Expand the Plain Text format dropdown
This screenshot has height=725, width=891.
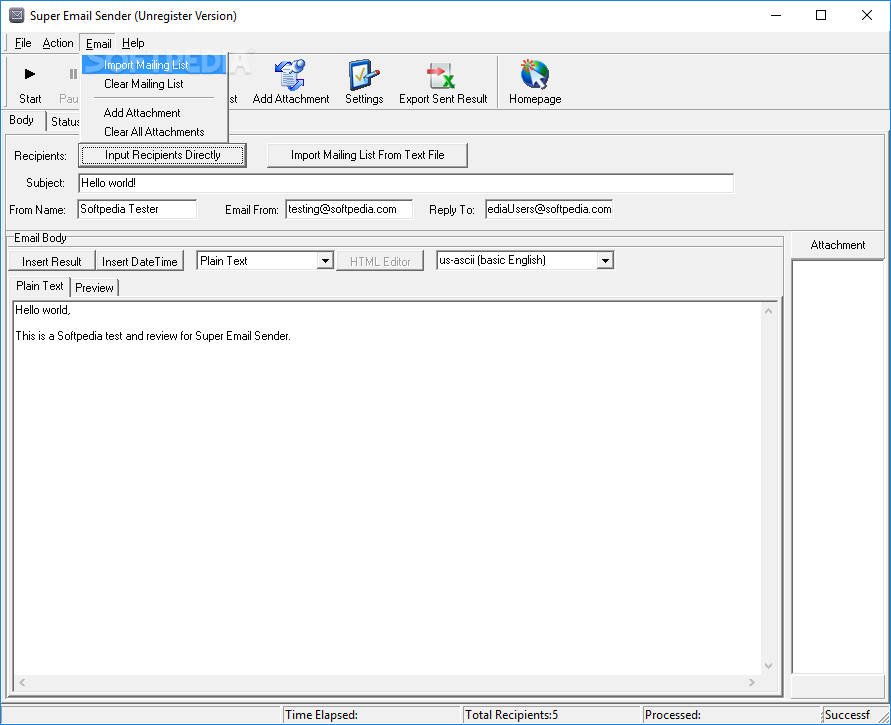[325, 261]
